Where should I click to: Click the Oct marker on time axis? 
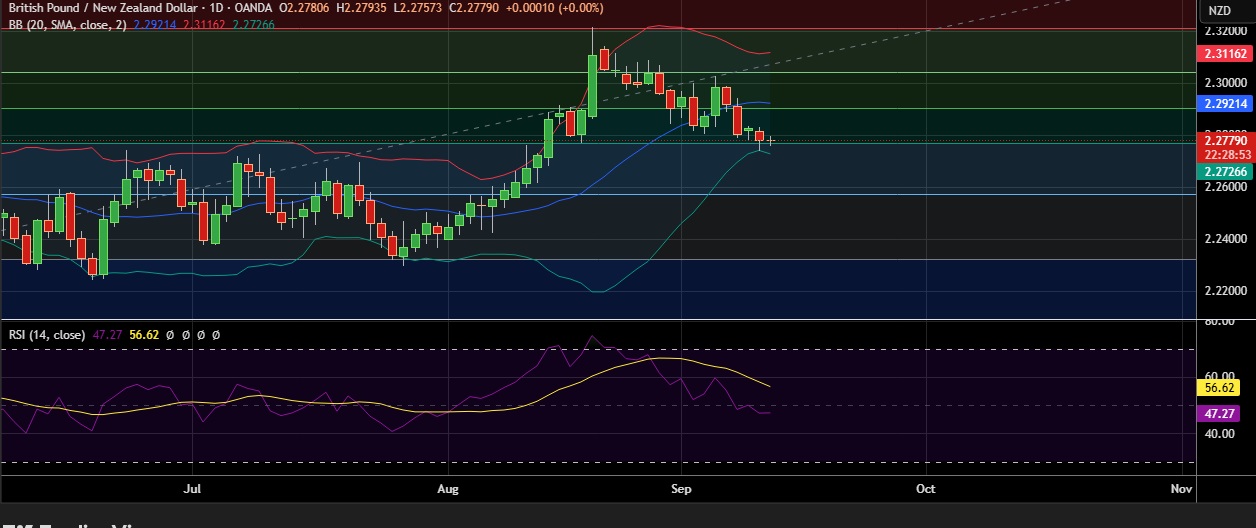pos(926,489)
